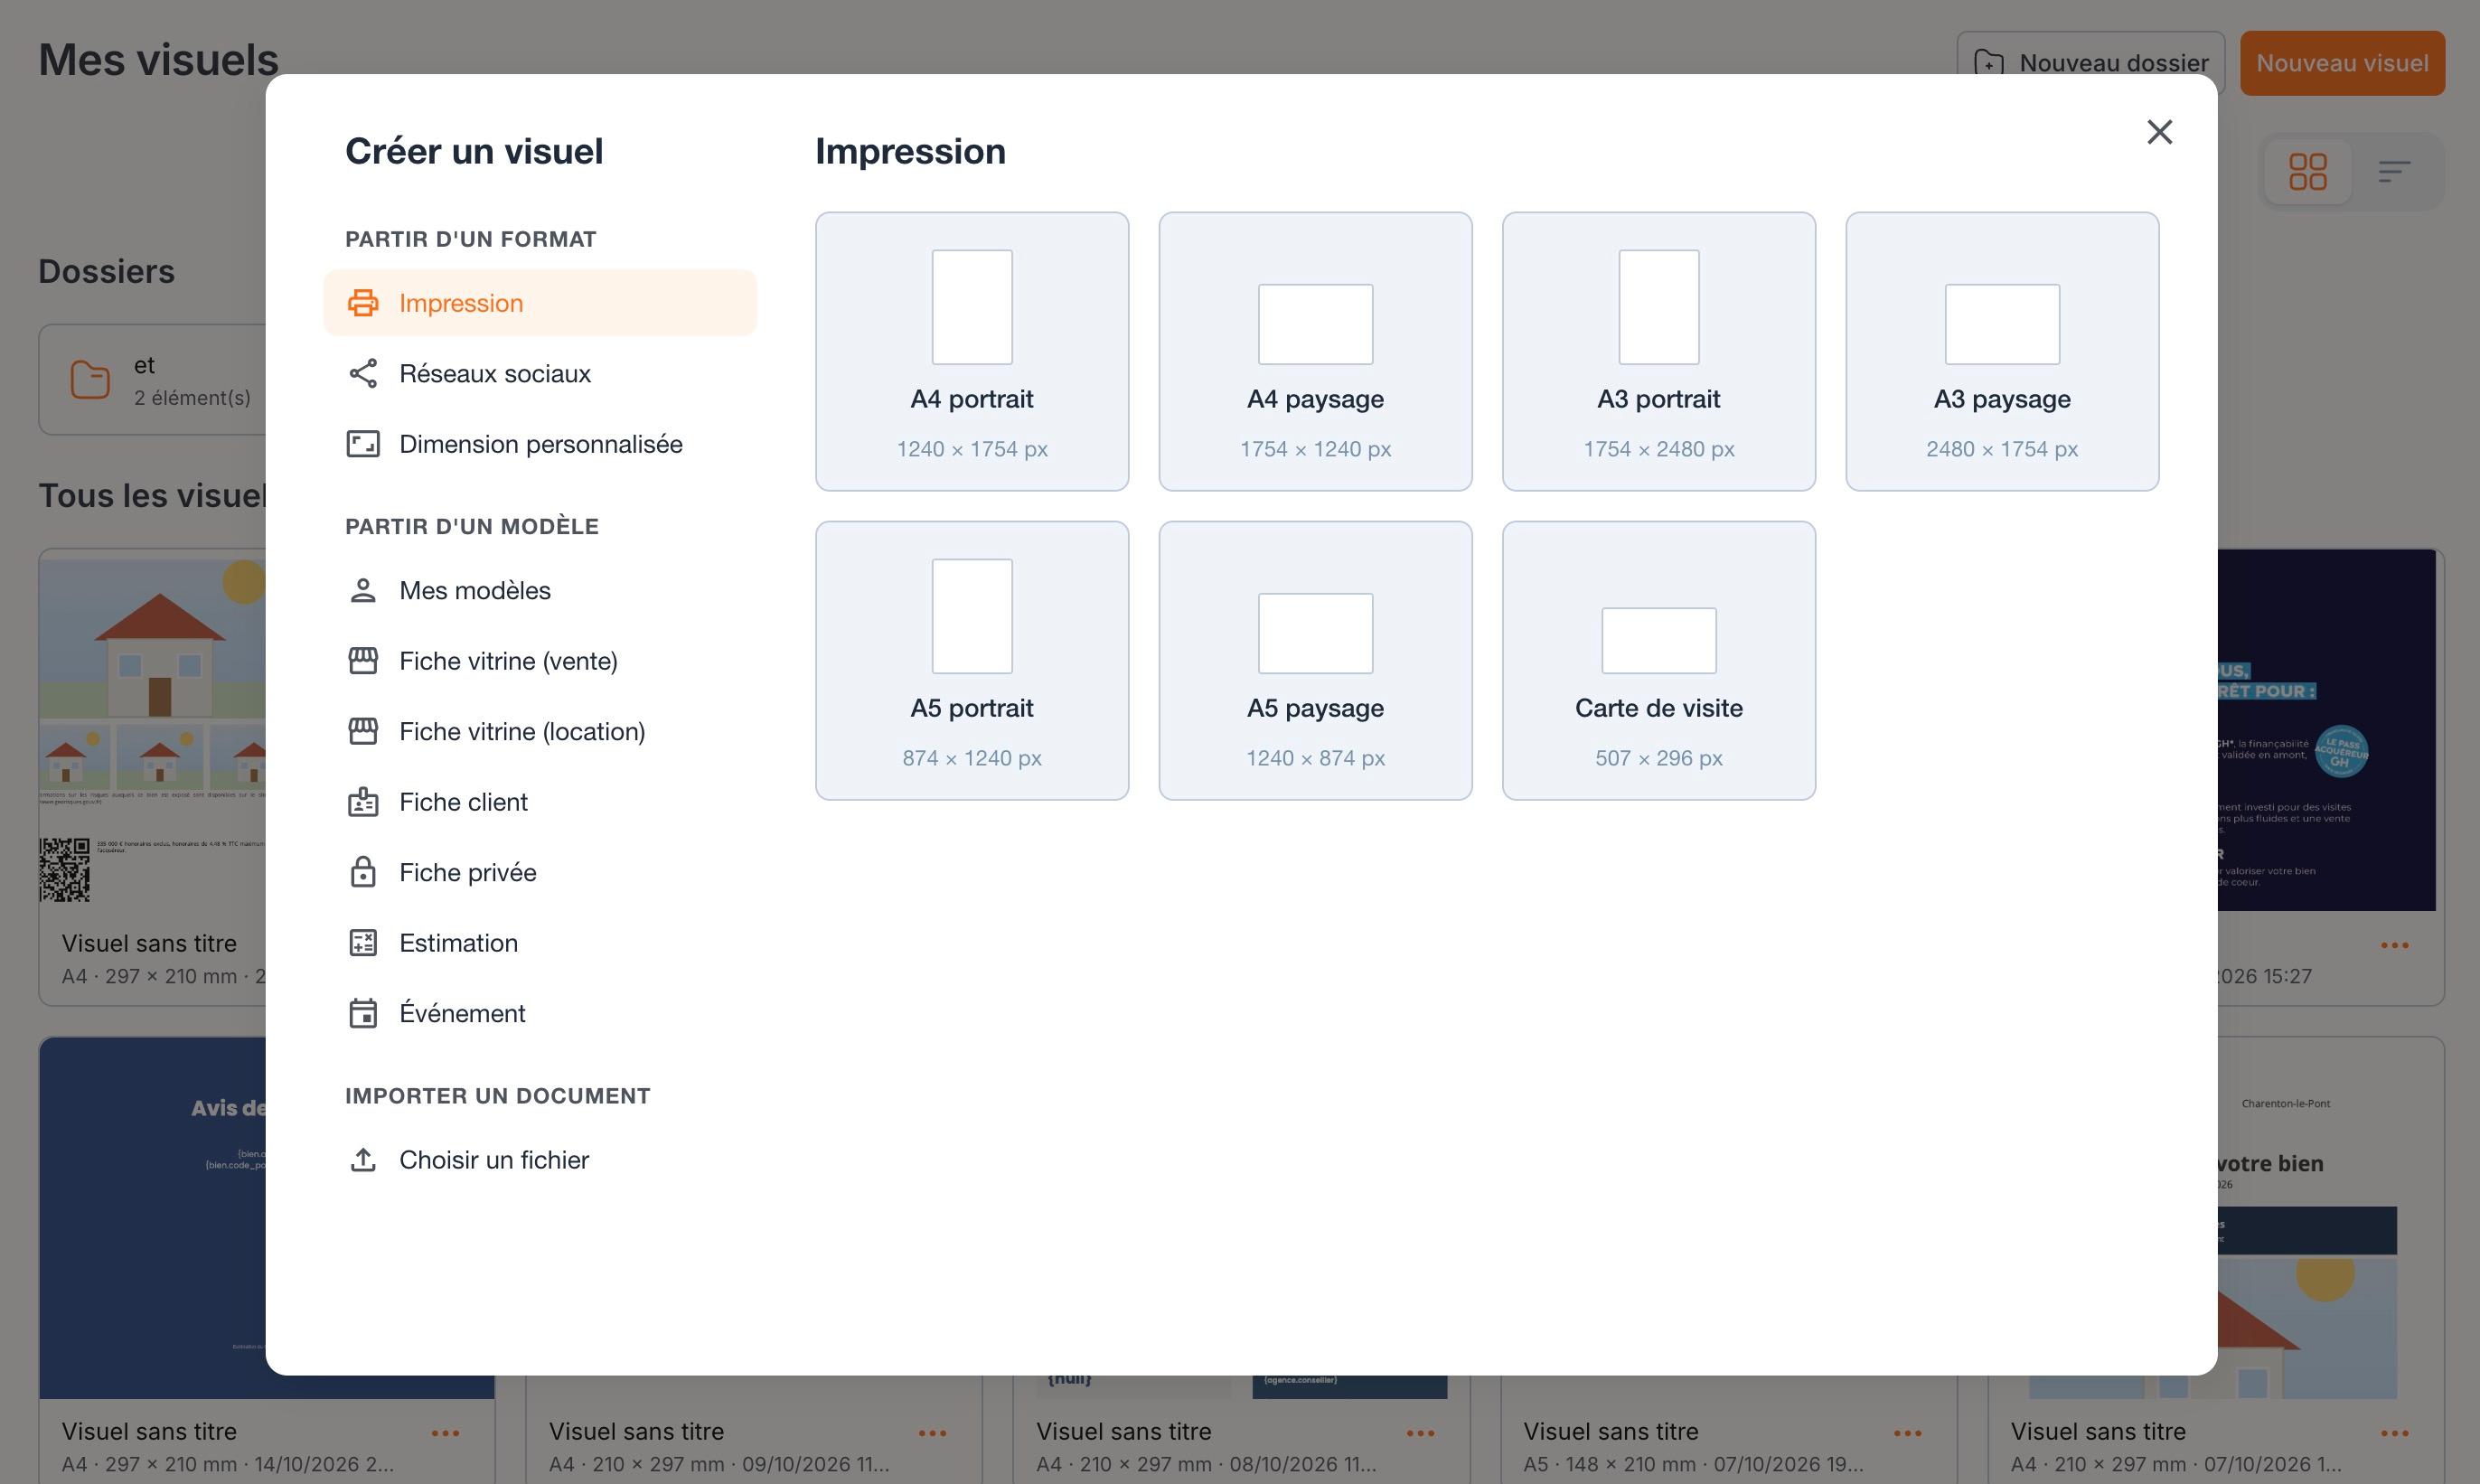
Task: Open options menu for the A5 148 × 210 visual
Action: [1907, 1433]
